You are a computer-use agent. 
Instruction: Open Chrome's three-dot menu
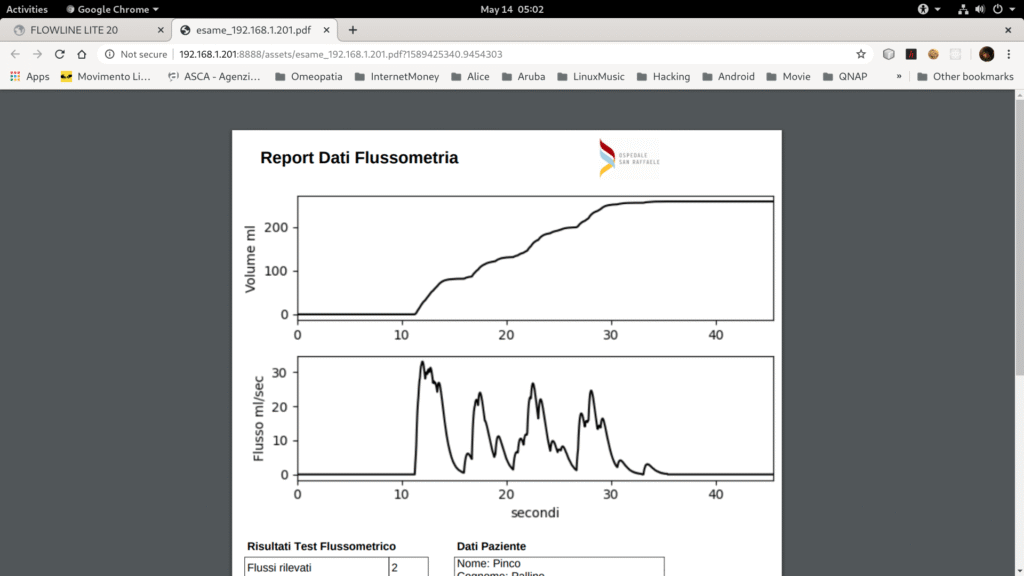point(1008,54)
